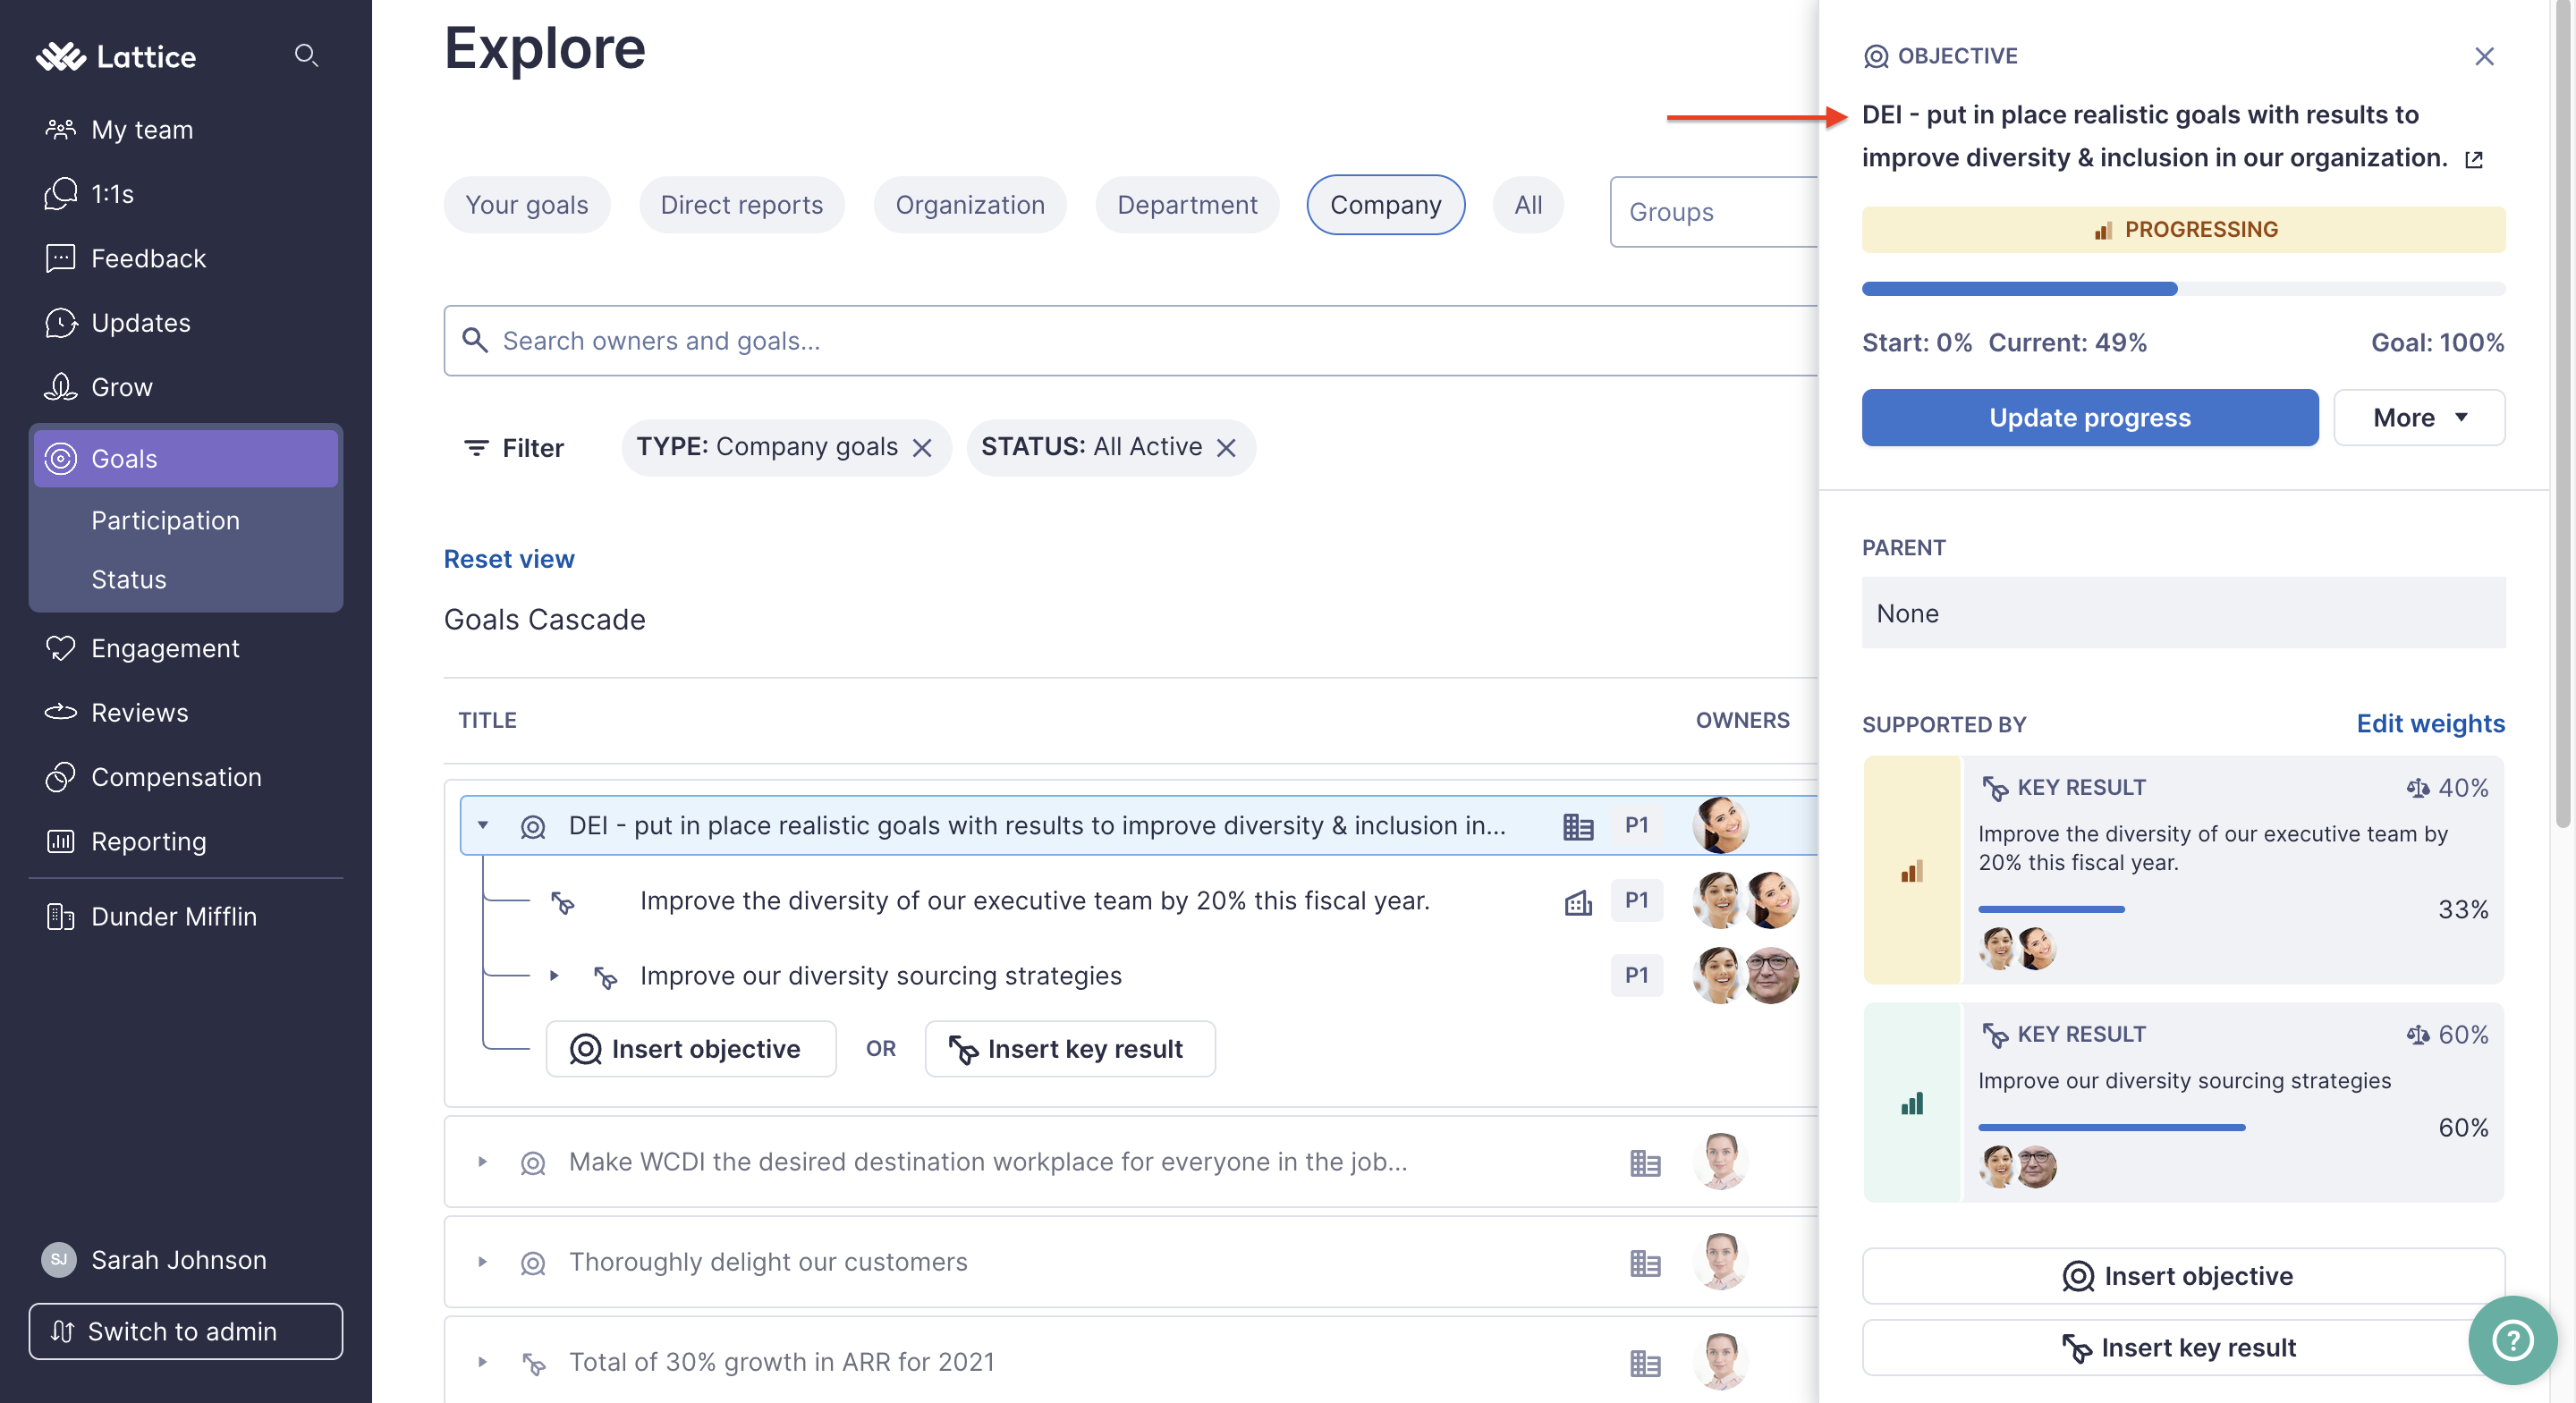
Task: Collapse the DEI goal row
Action: click(x=484, y=826)
